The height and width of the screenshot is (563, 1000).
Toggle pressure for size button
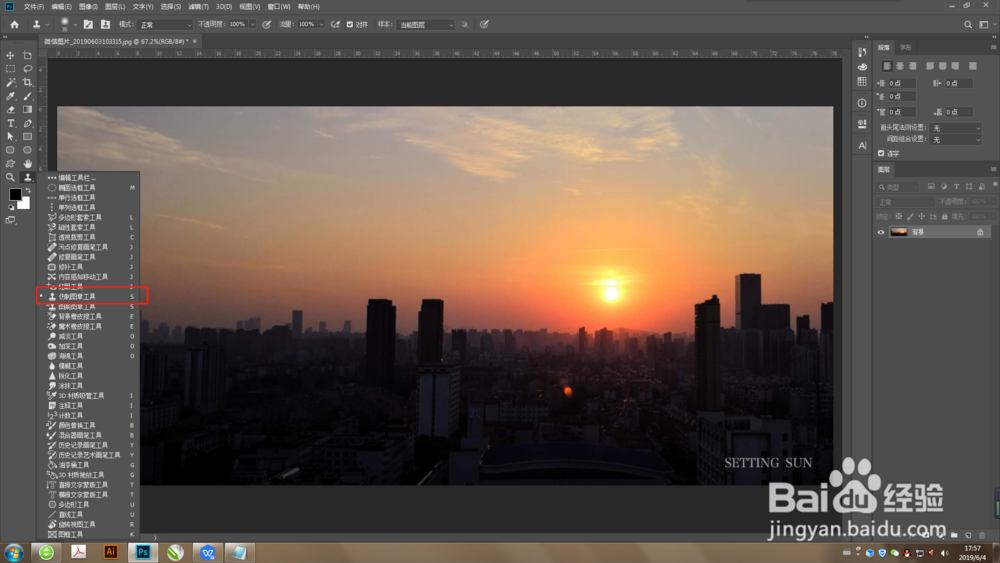pyautogui.click(x=485, y=24)
